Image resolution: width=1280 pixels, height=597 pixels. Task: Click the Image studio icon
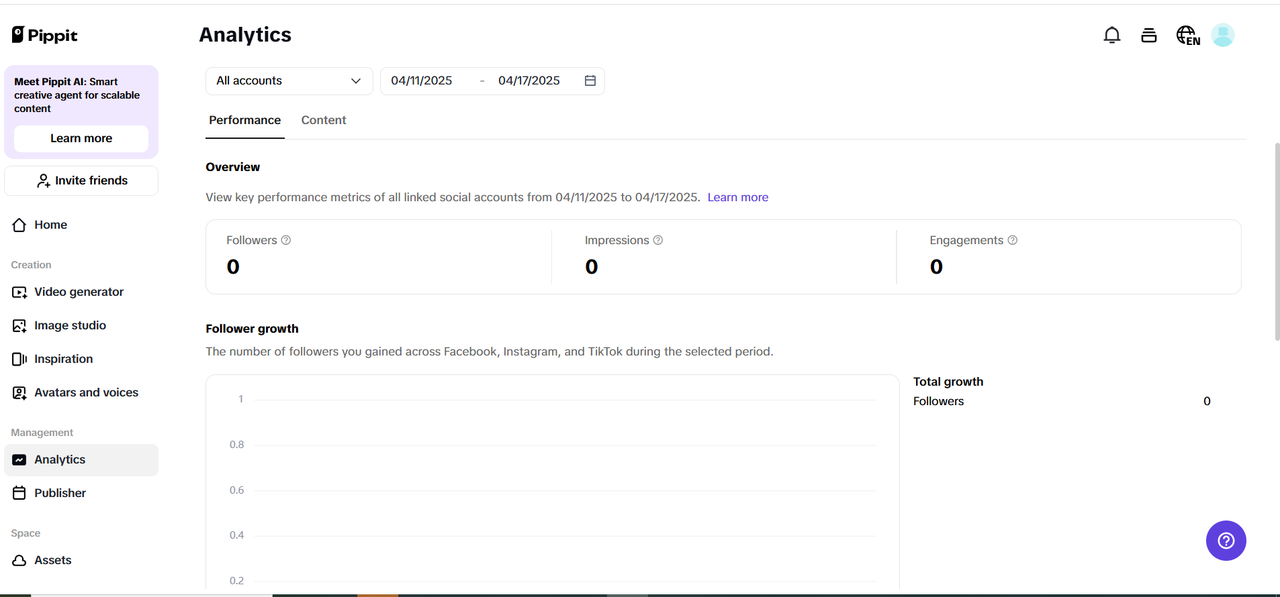[x=19, y=326]
